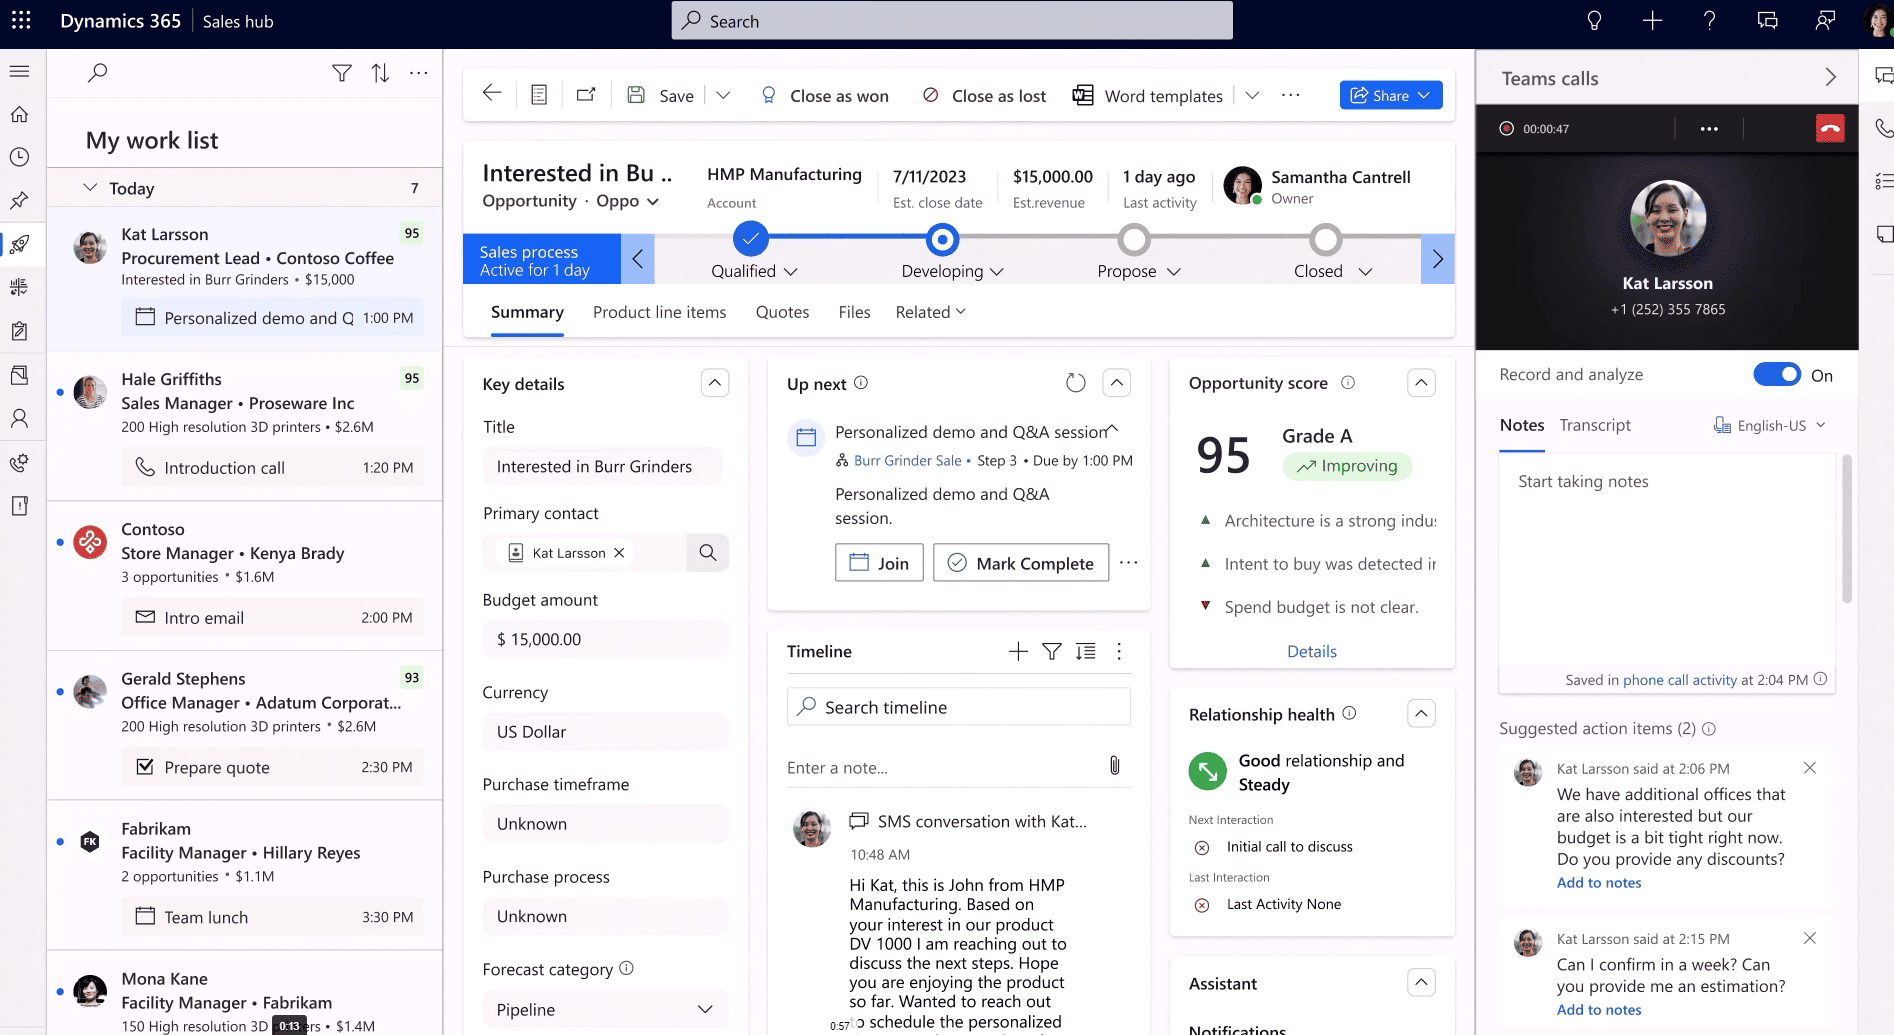Collapse the Relationship health card
This screenshot has width=1894, height=1035.
[x=1421, y=714]
